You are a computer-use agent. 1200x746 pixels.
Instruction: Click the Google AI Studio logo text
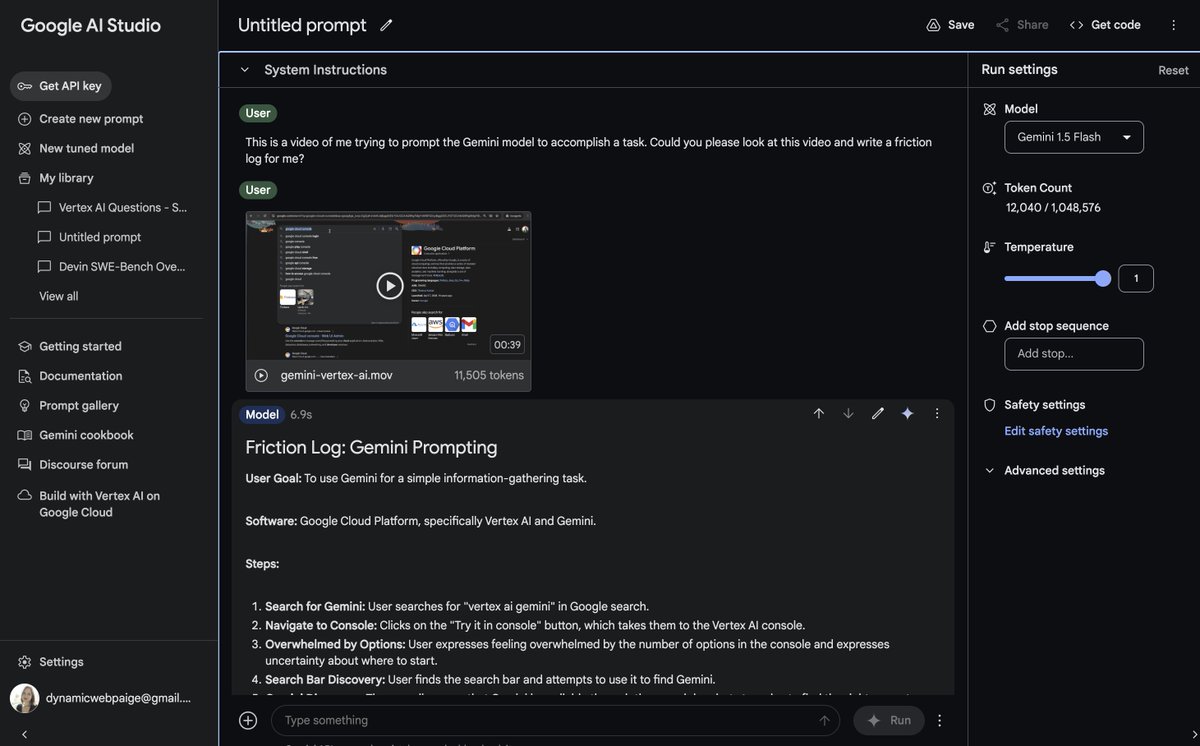90,26
